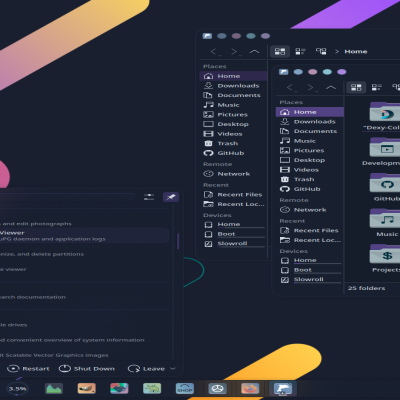This screenshot has height=400, width=400.
Task: Go back in the front Dolphin window
Action: [291, 88]
